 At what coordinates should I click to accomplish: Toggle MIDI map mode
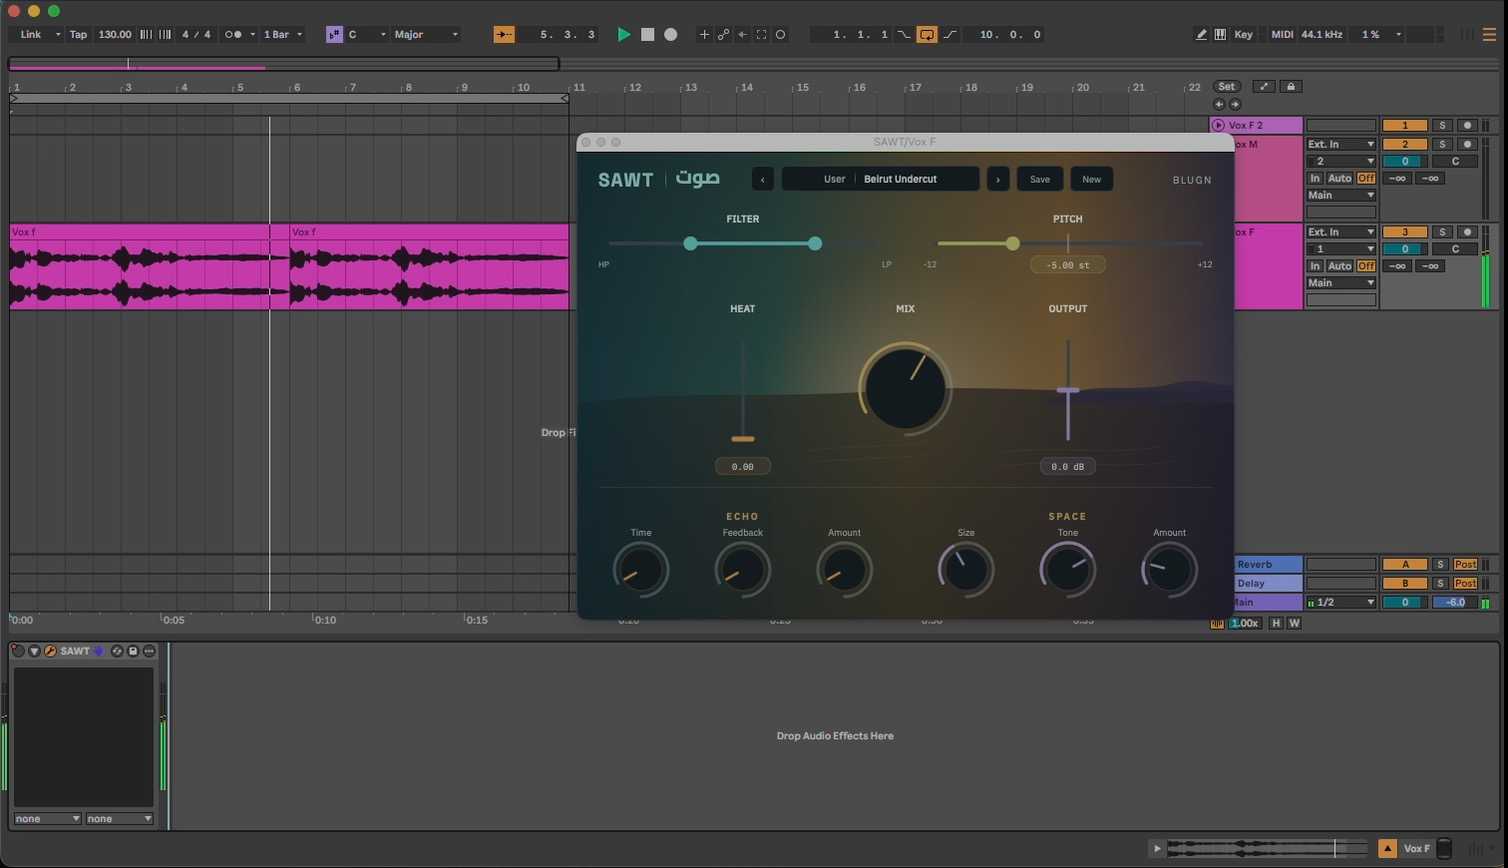pos(1282,34)
